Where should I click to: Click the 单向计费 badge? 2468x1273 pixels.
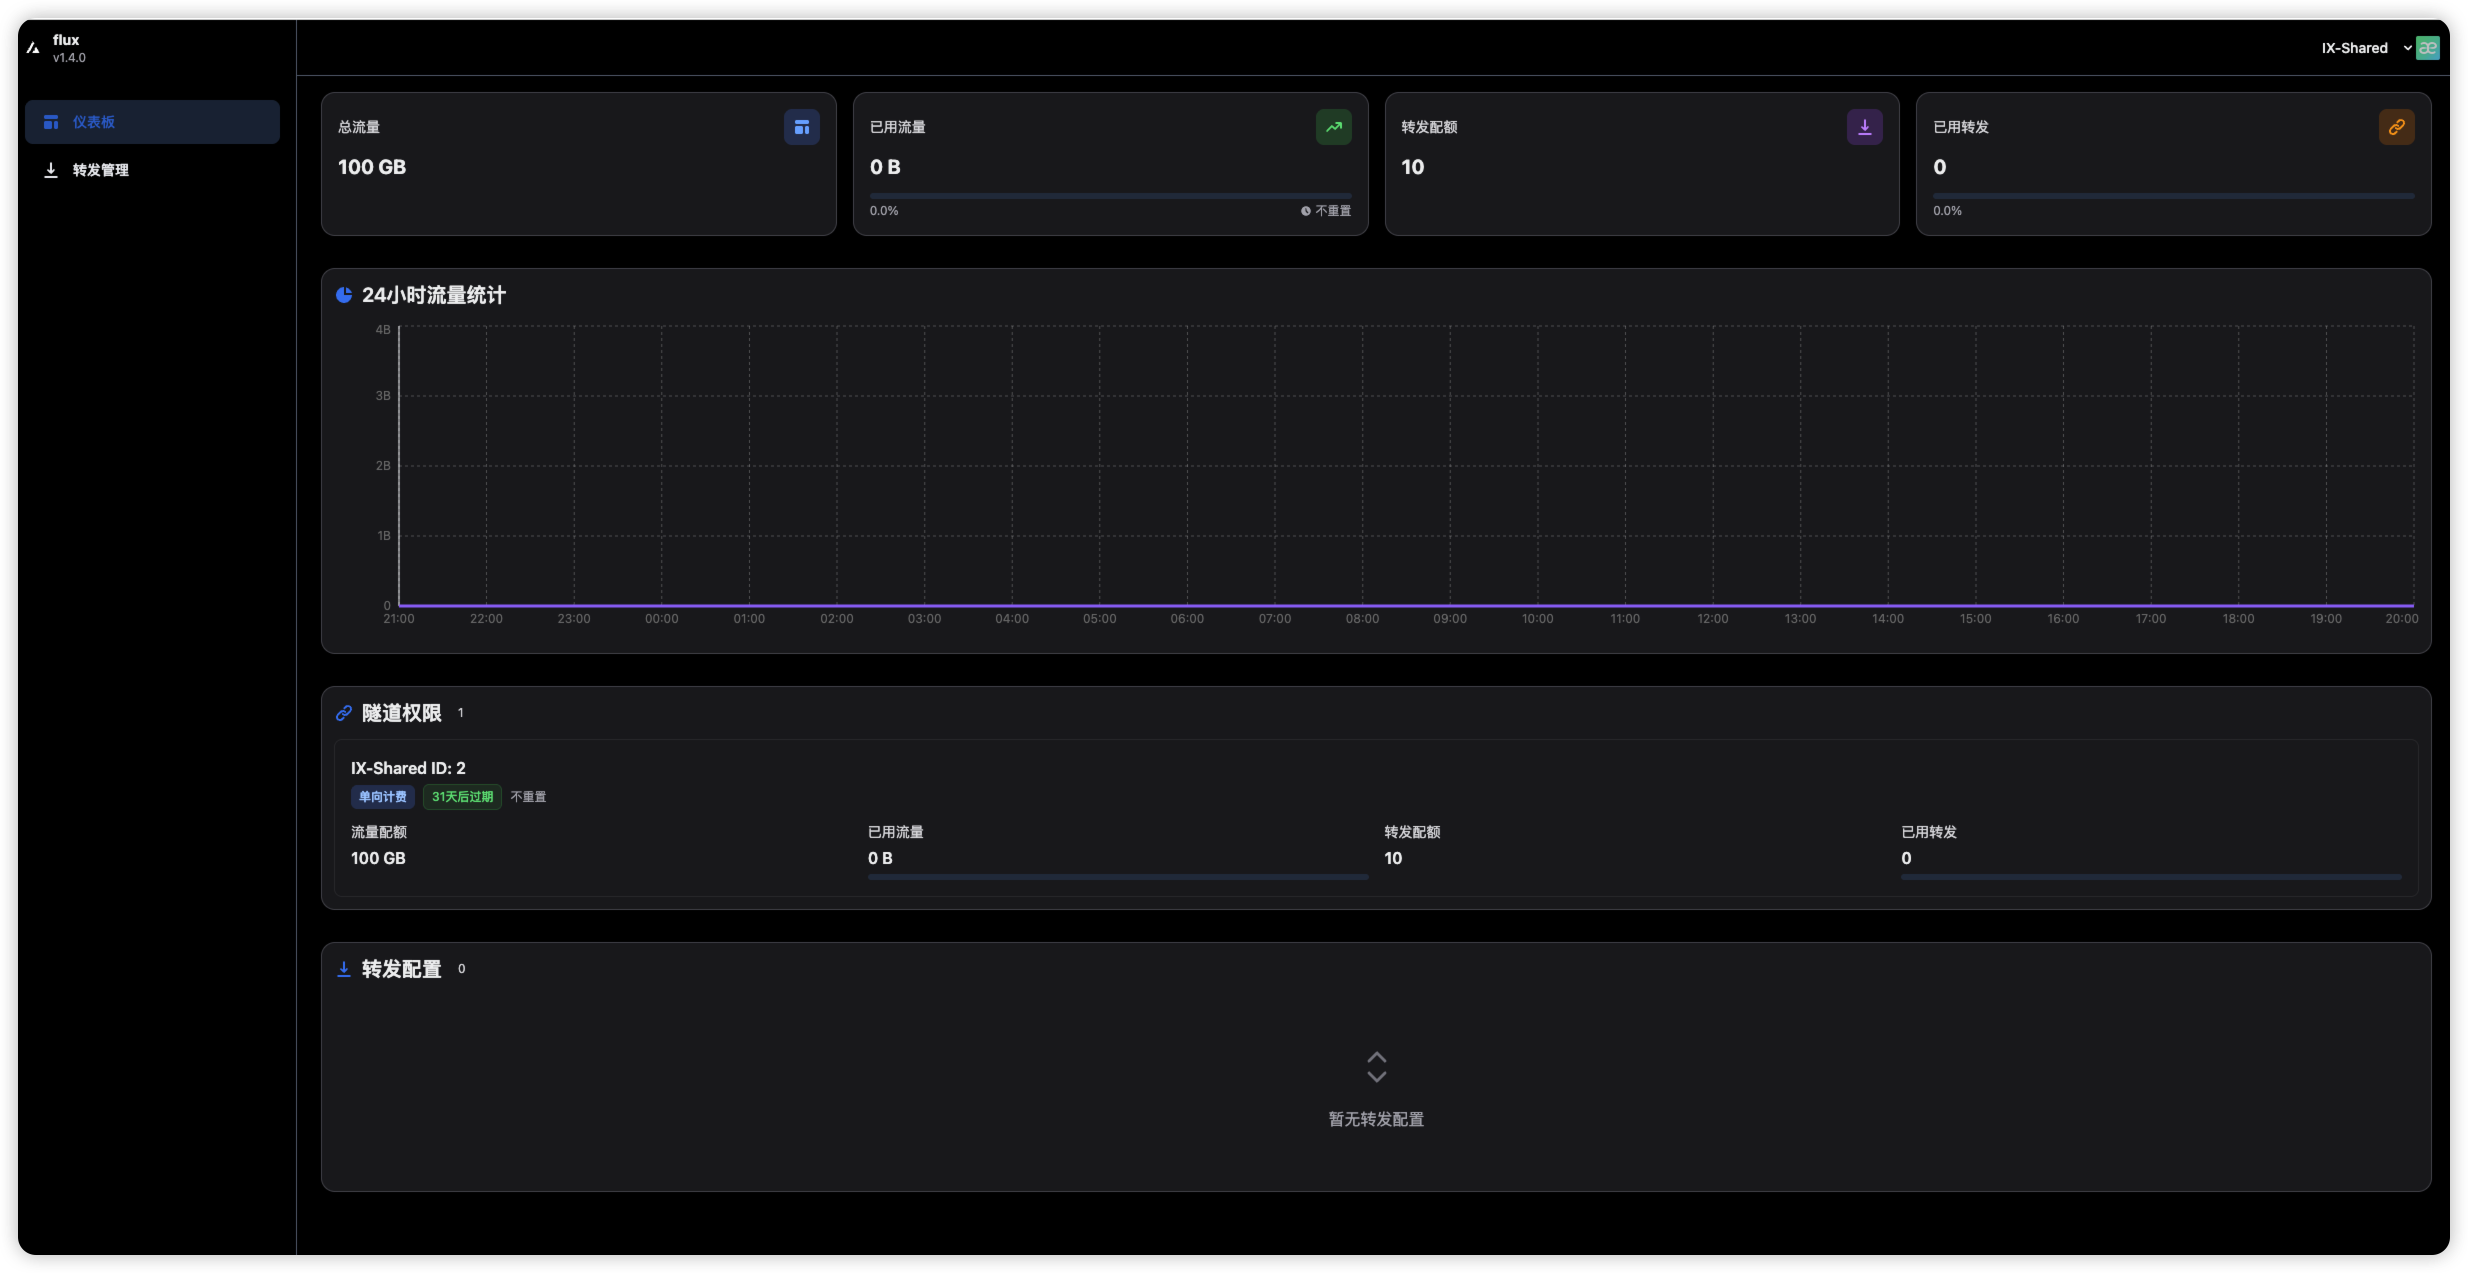click(x=382, y=797)
